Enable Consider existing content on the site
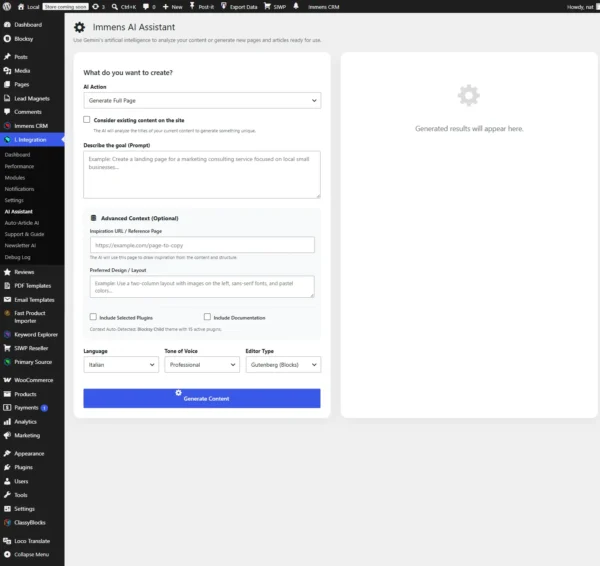Image resolution: width=600 pixels, height=566 pixels. click(x=87, y=120)
